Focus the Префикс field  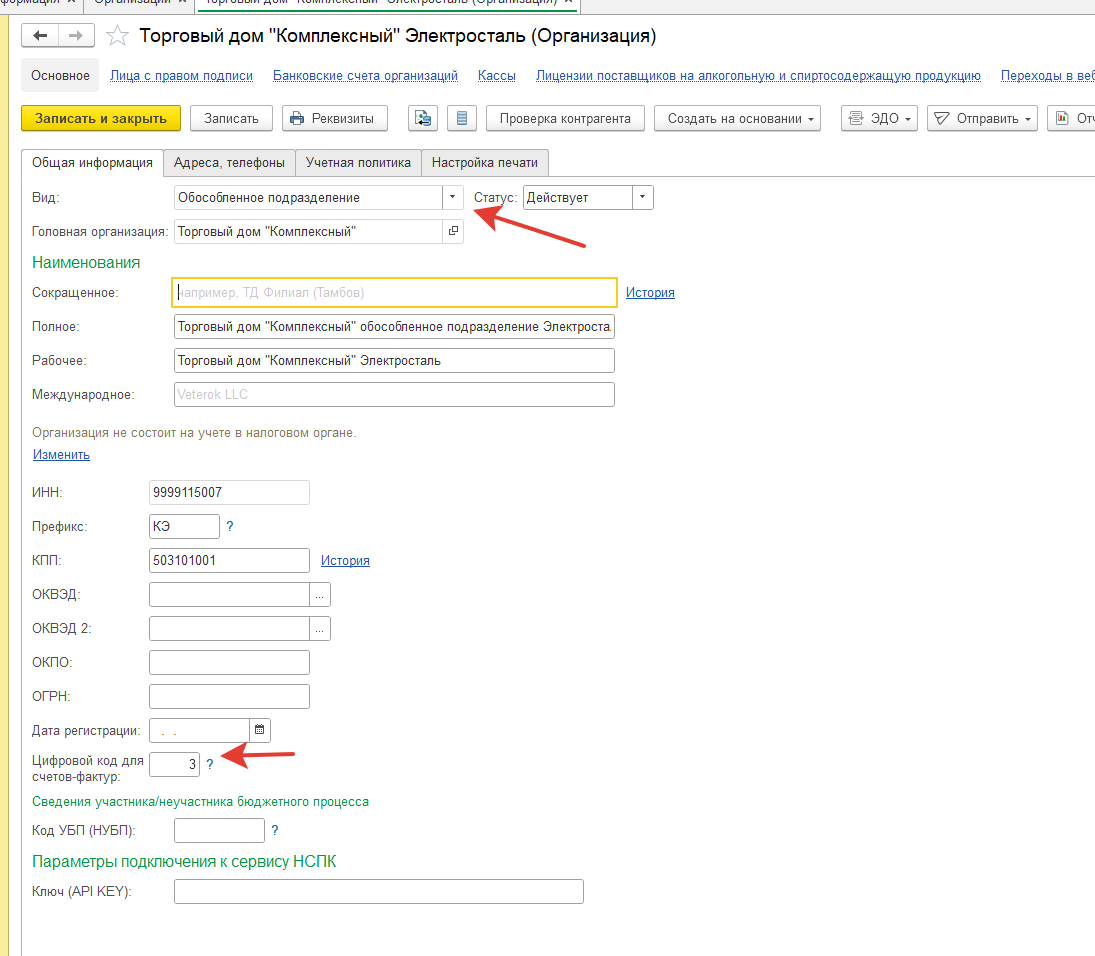pos(184,527)
